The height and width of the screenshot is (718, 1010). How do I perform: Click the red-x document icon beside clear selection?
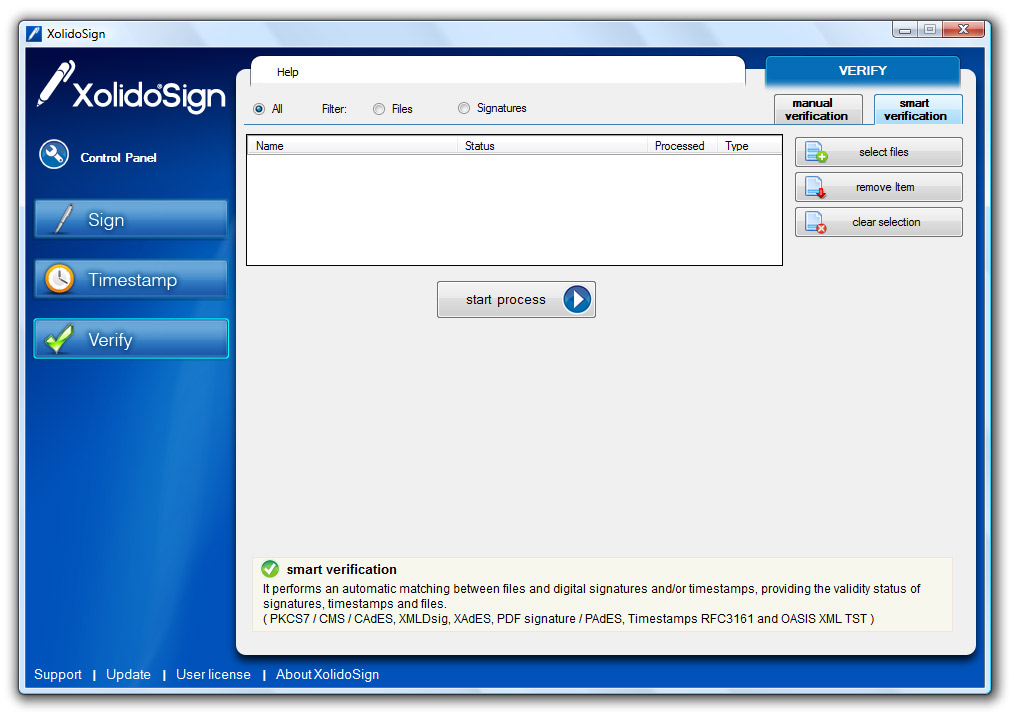pyautogui.click(x=815, y=222)
